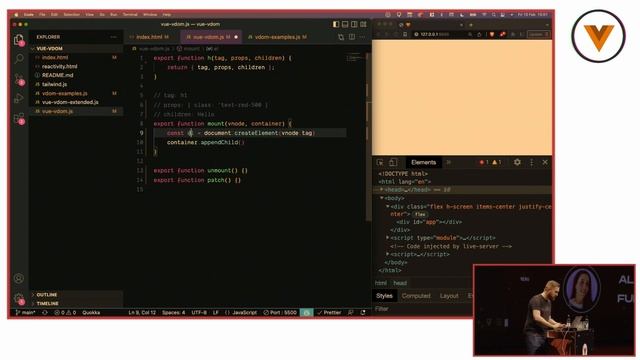This screenshot has height=360, width=640.
Task: Switch to the vue-vdom.js editor tab
Action: [211, 37]
